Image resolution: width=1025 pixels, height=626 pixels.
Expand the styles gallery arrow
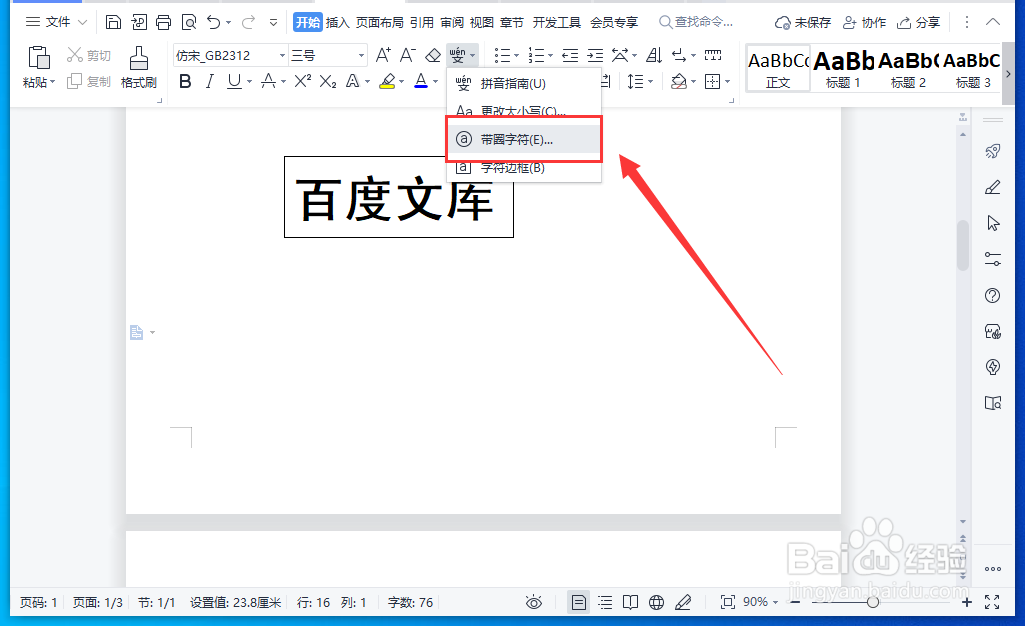(1008, 74)
